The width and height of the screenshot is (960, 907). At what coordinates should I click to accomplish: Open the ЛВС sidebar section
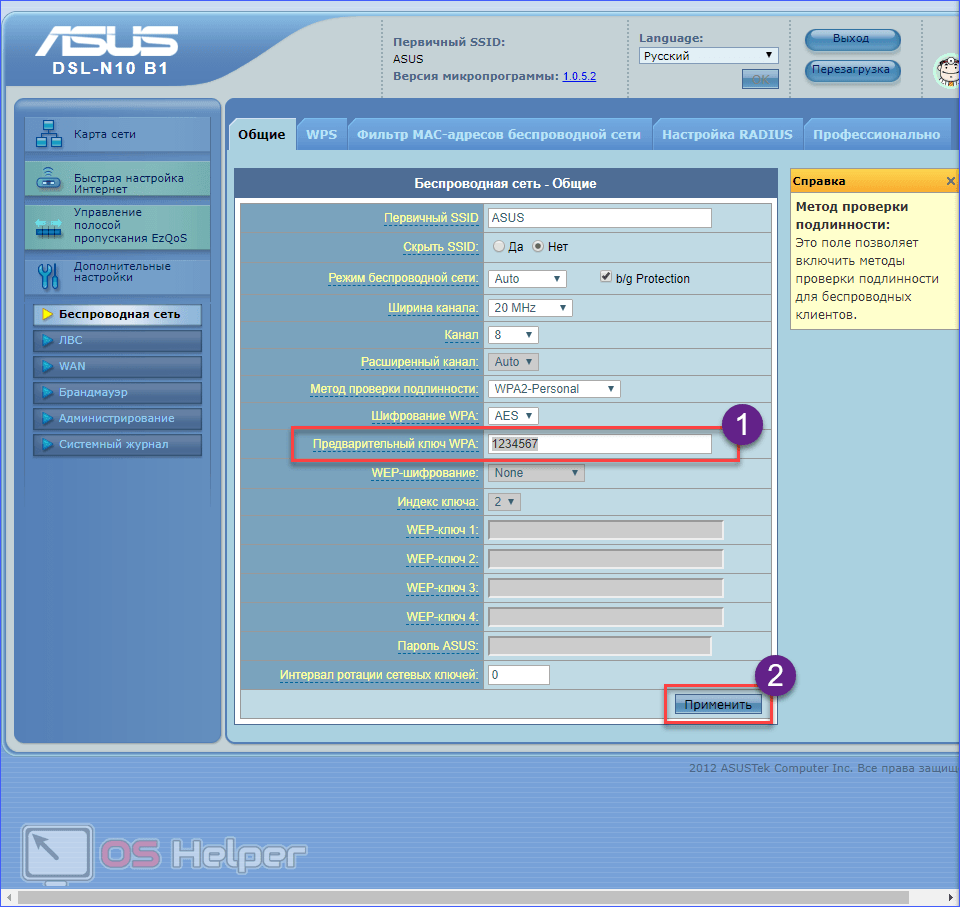coord(117,341)
